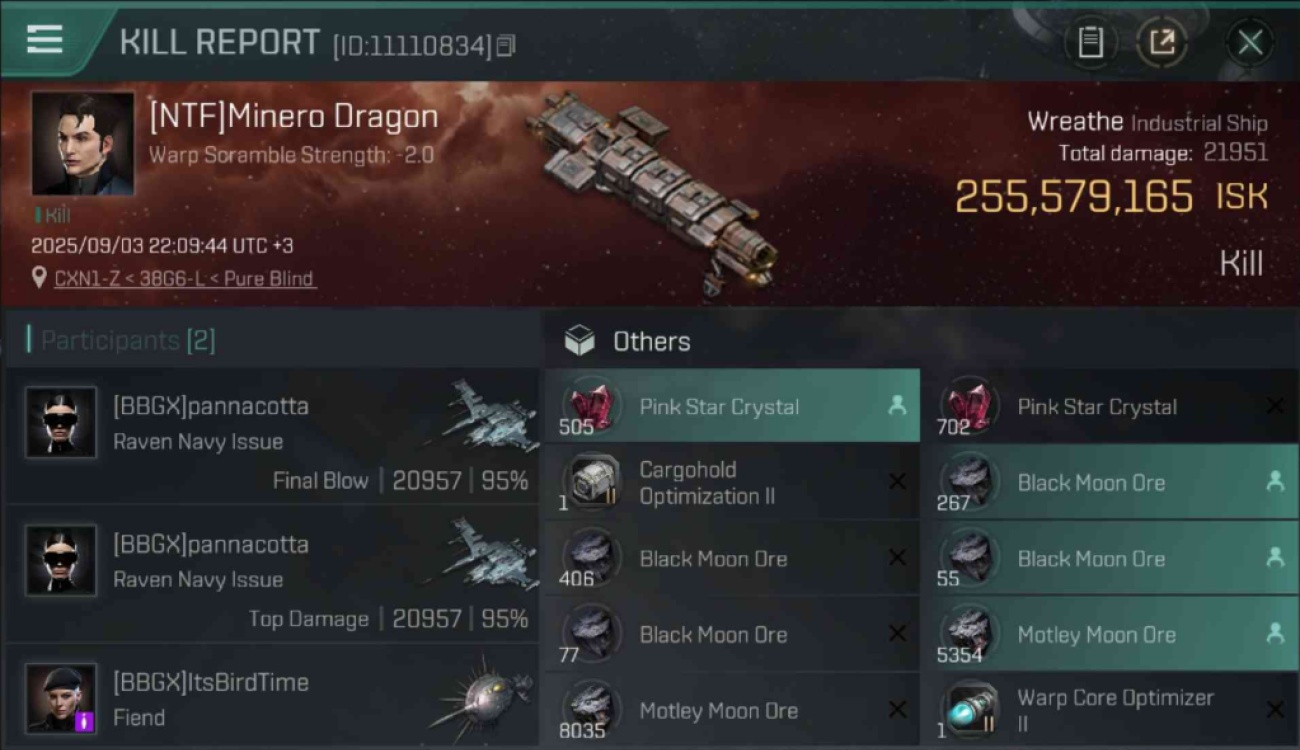
Task: Share the kill report externally
Action: [x=1162, y=43]
